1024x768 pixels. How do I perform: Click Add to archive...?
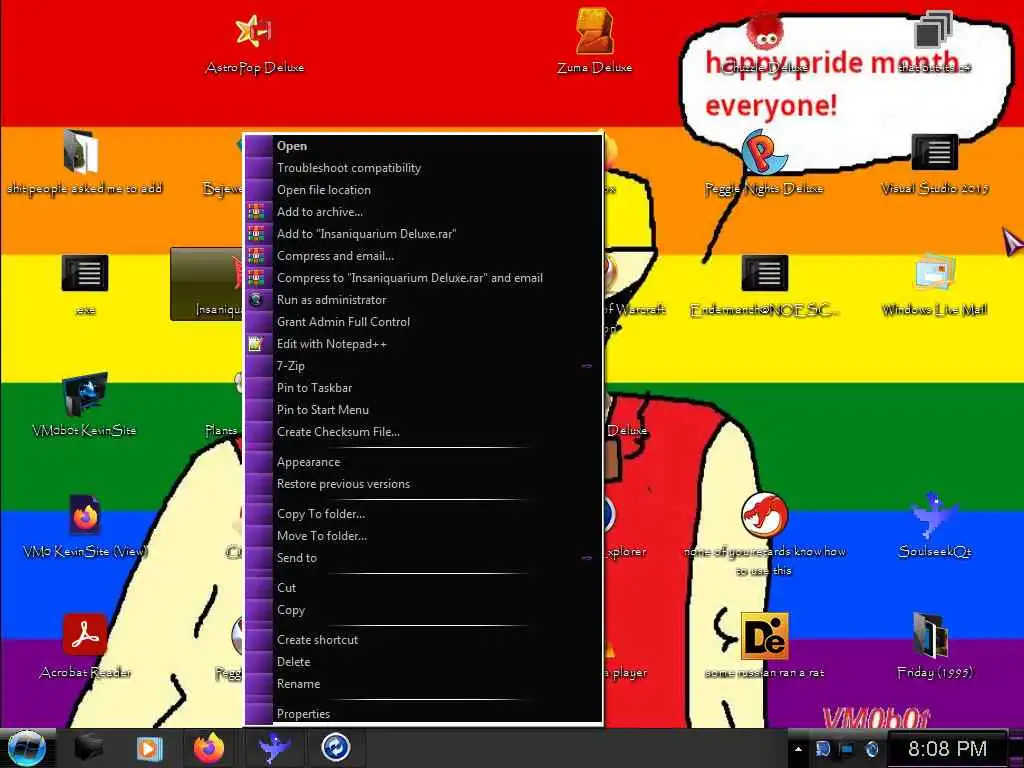pyautogui.click(x=423, y=212)
